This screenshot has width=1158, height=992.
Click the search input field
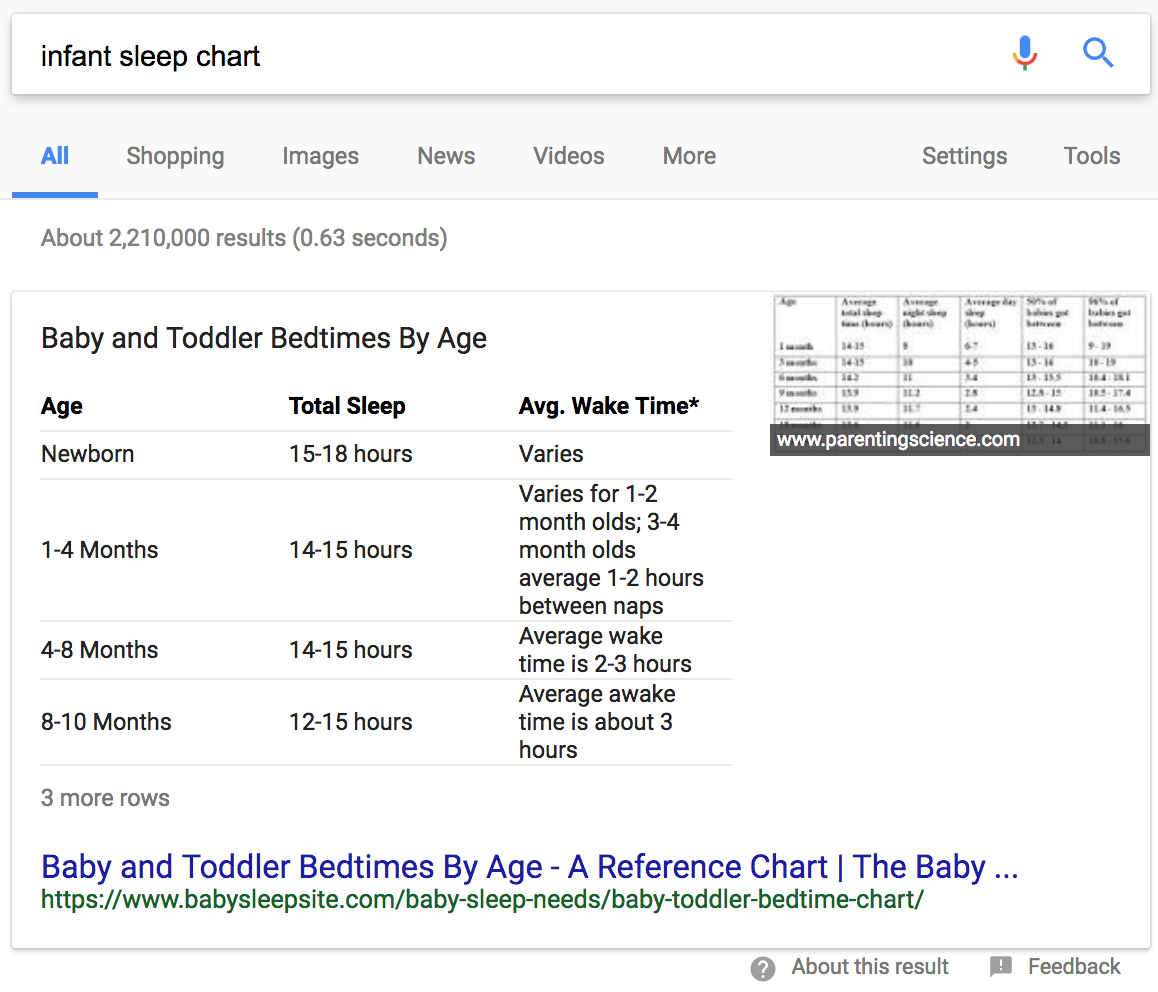[x=400, y=55]
